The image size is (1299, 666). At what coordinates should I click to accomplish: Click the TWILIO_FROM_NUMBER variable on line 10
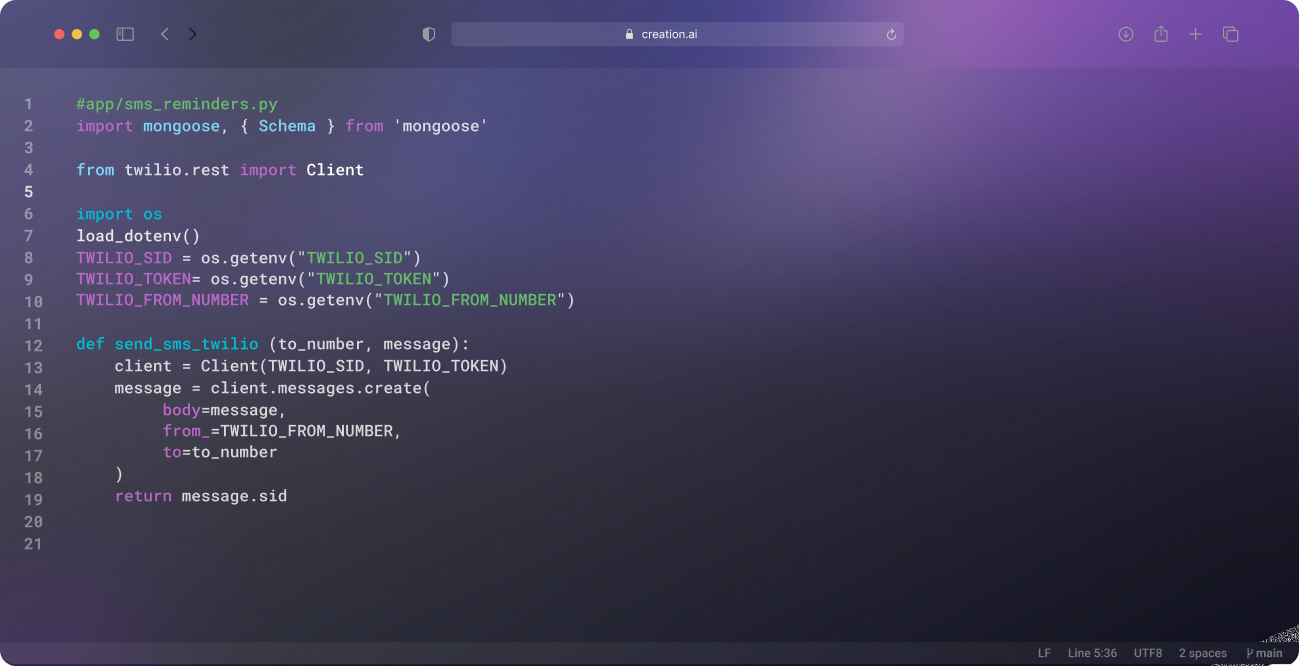(x=162, y=300)
